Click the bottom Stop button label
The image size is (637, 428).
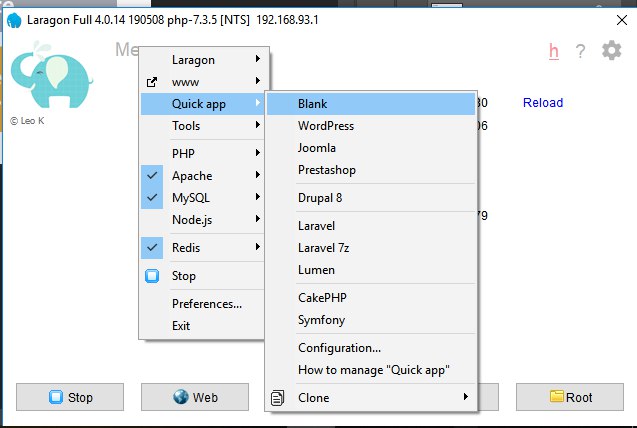pos(80,397)
